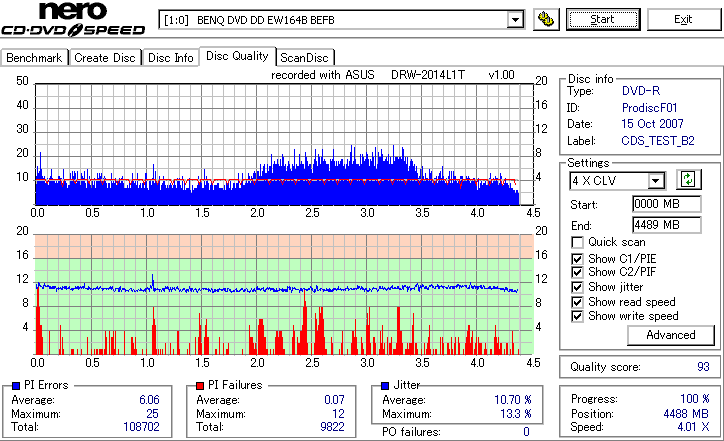The image size is (724, 441).
Task: Switch to the Create Disc tab
Action: tap(105, 58)
